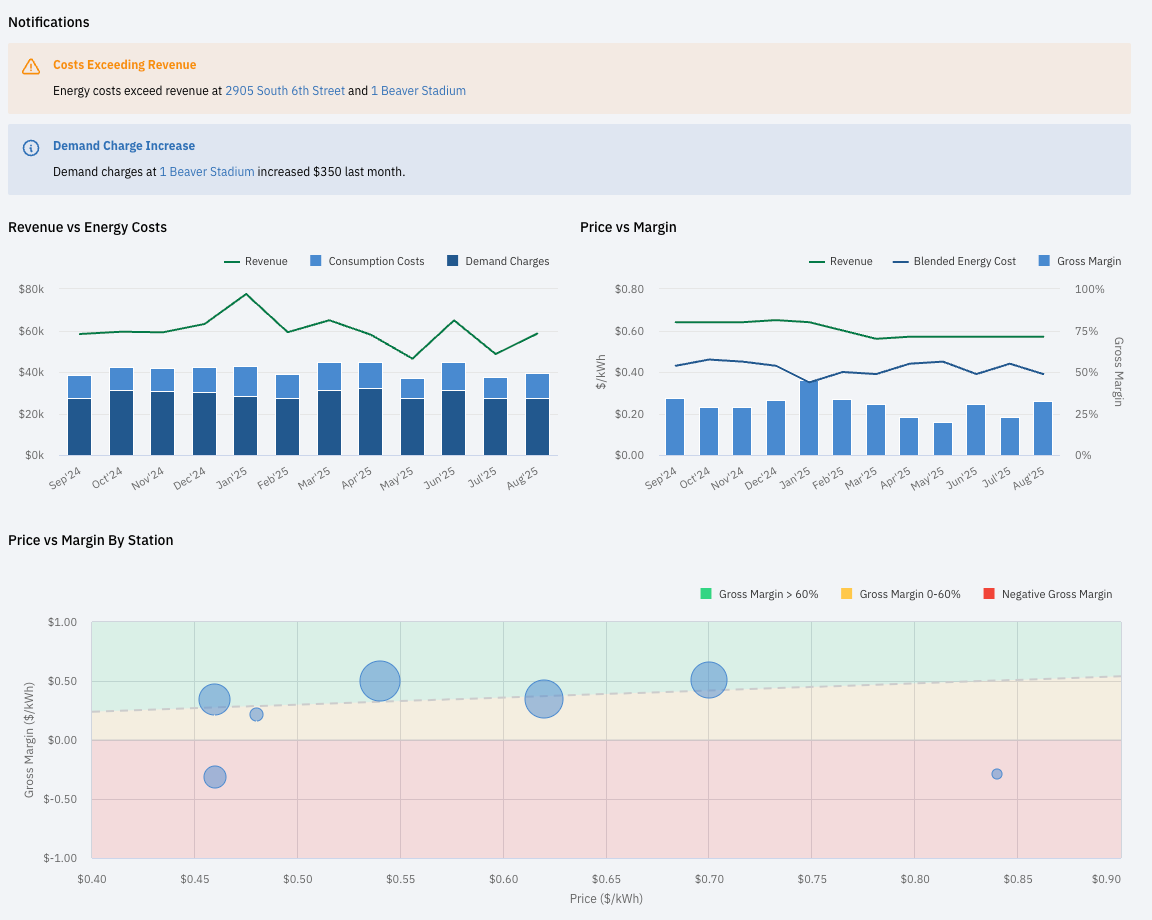Click the info circle icon in Demand Charge Increase

(31, 148)
